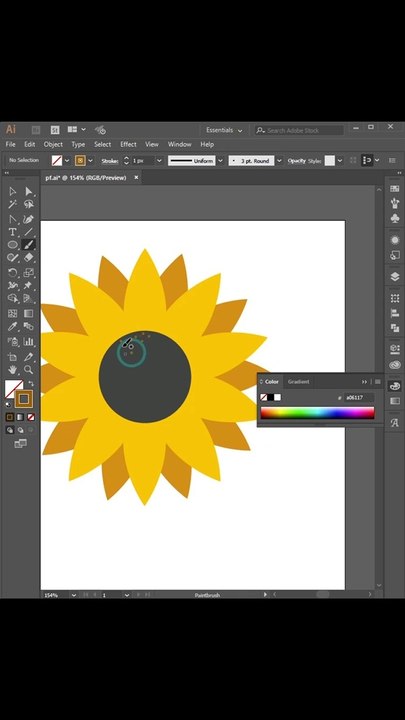Select the Shape Builder tool

coord(12,298)
